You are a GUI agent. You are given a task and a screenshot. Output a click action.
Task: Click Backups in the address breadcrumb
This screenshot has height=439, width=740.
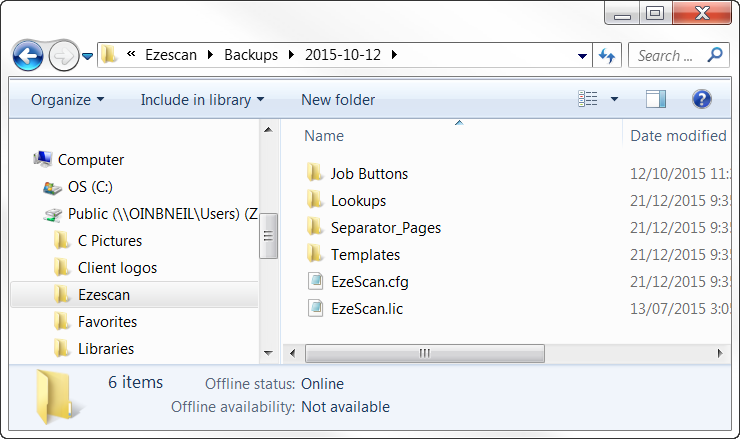point(251,55)
